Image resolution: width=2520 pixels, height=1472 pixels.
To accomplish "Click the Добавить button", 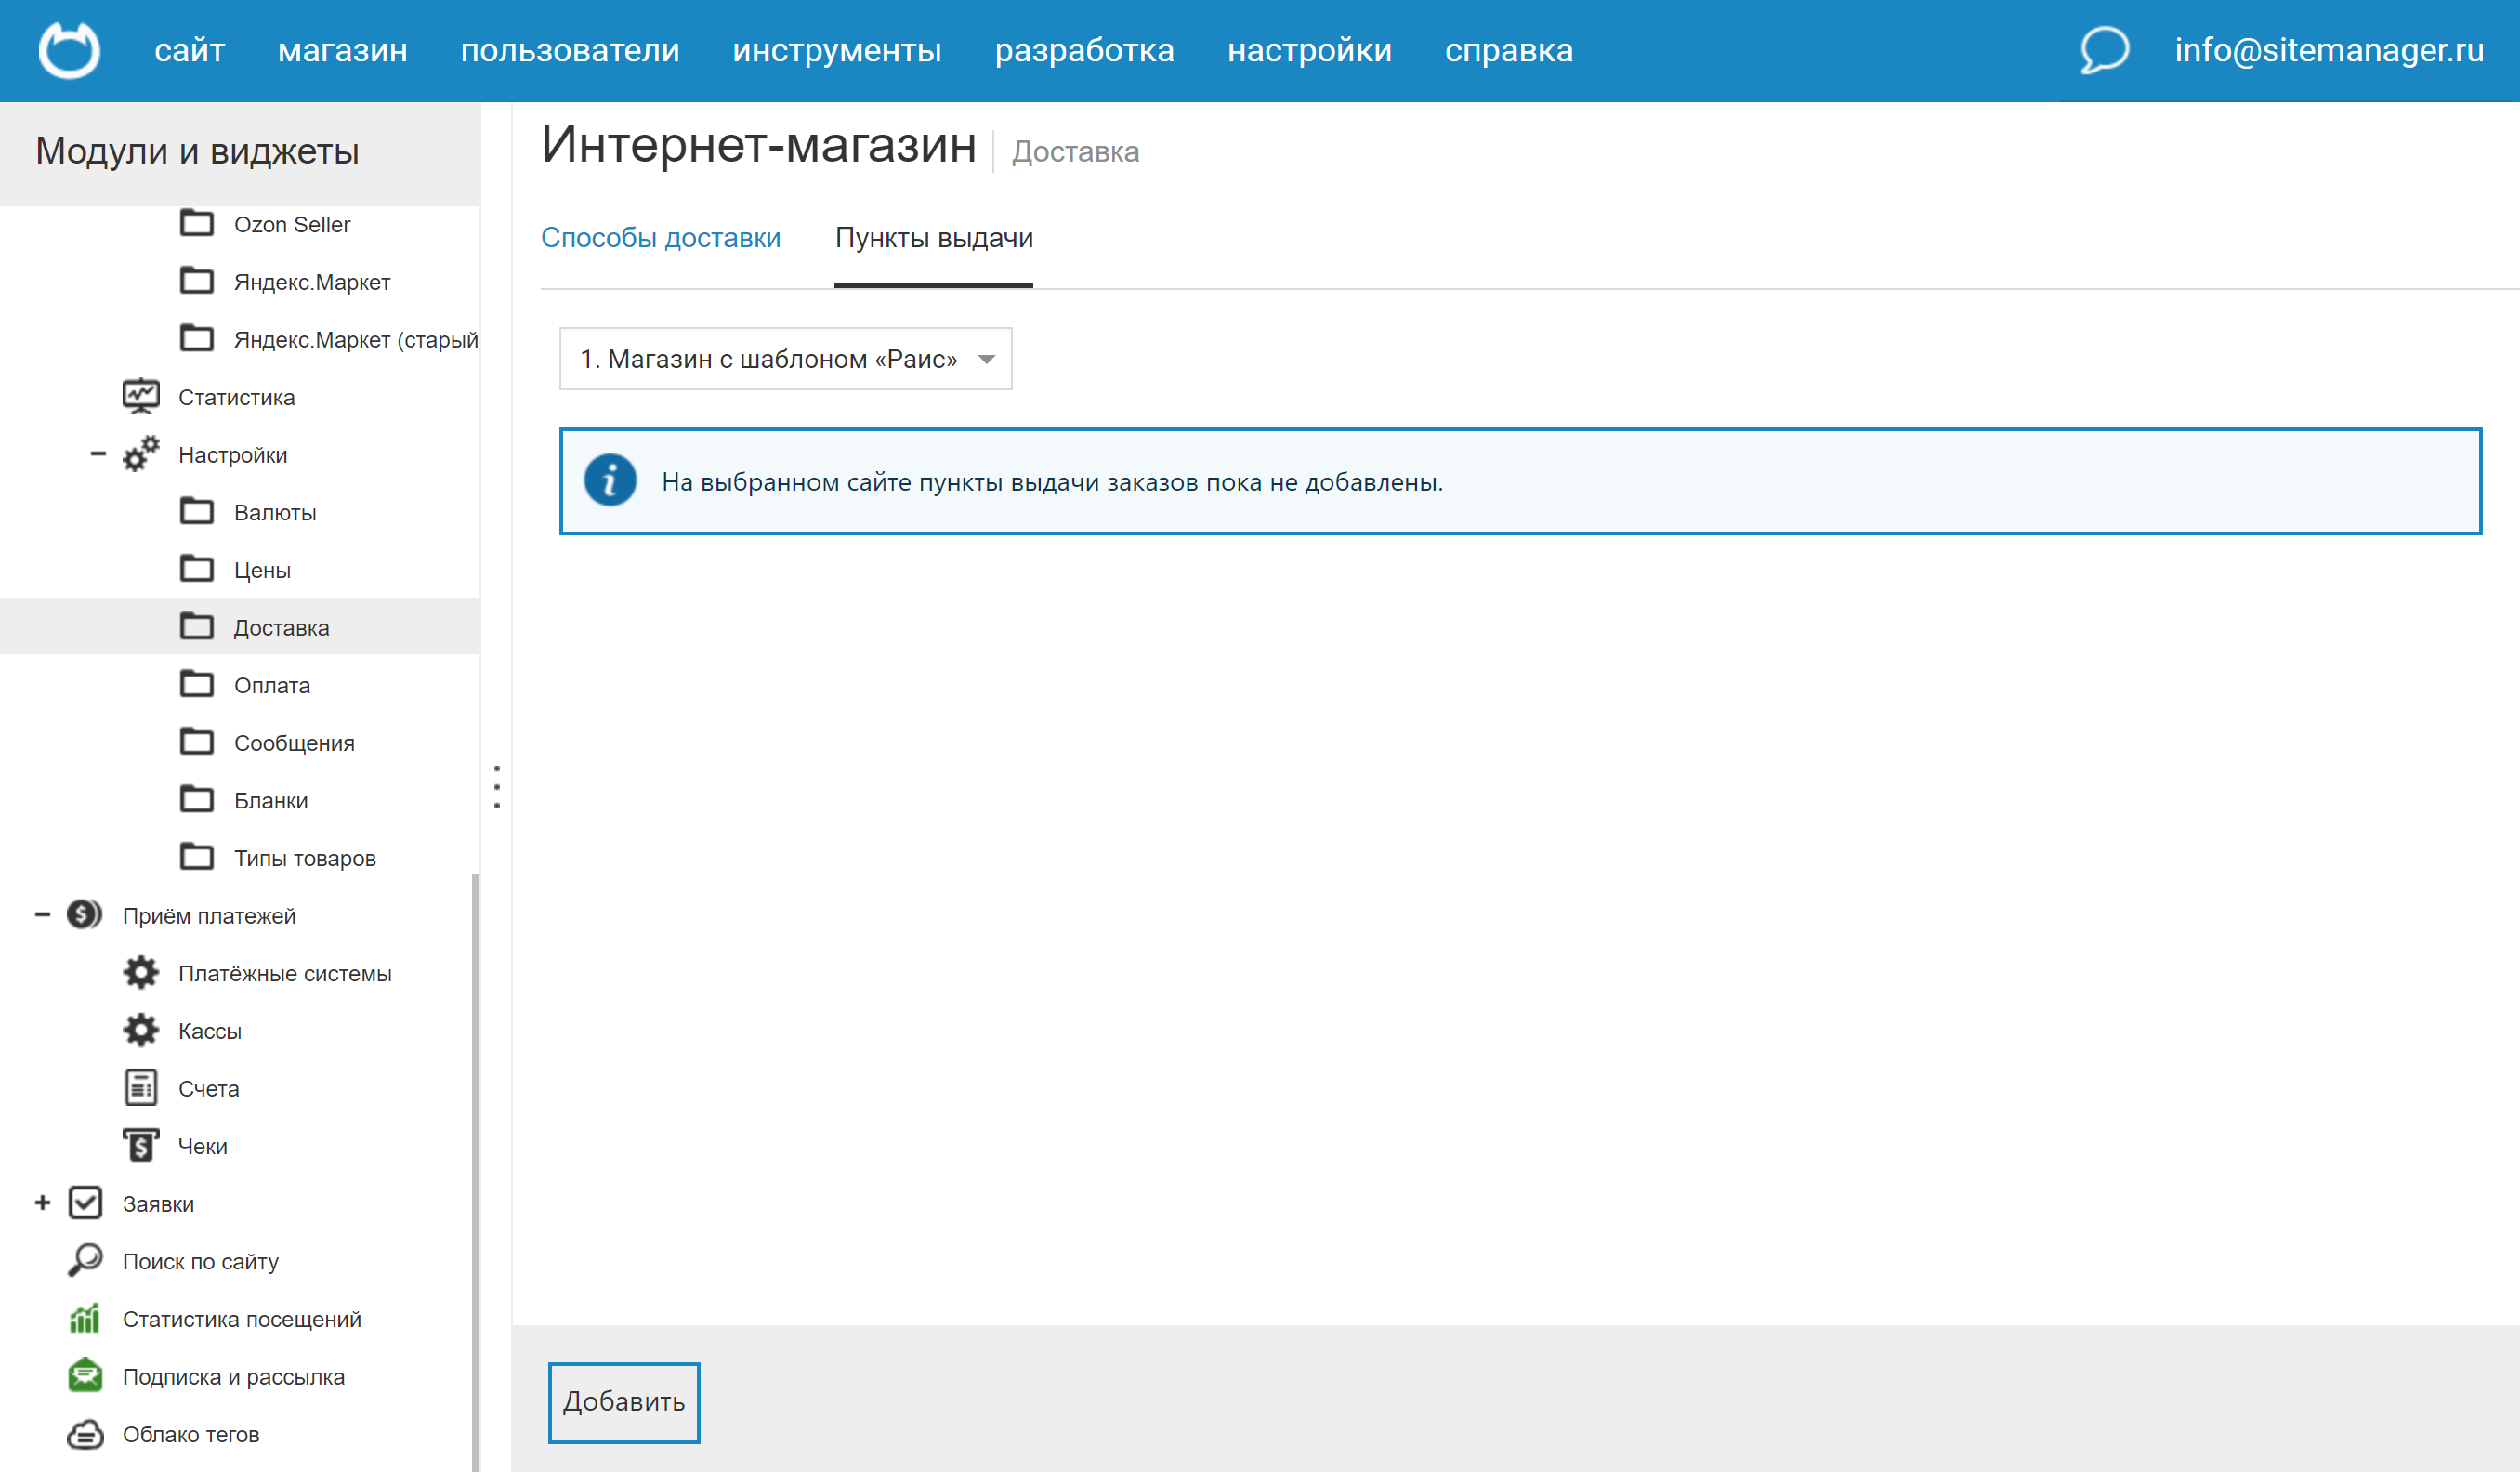I will point(623,1403).
